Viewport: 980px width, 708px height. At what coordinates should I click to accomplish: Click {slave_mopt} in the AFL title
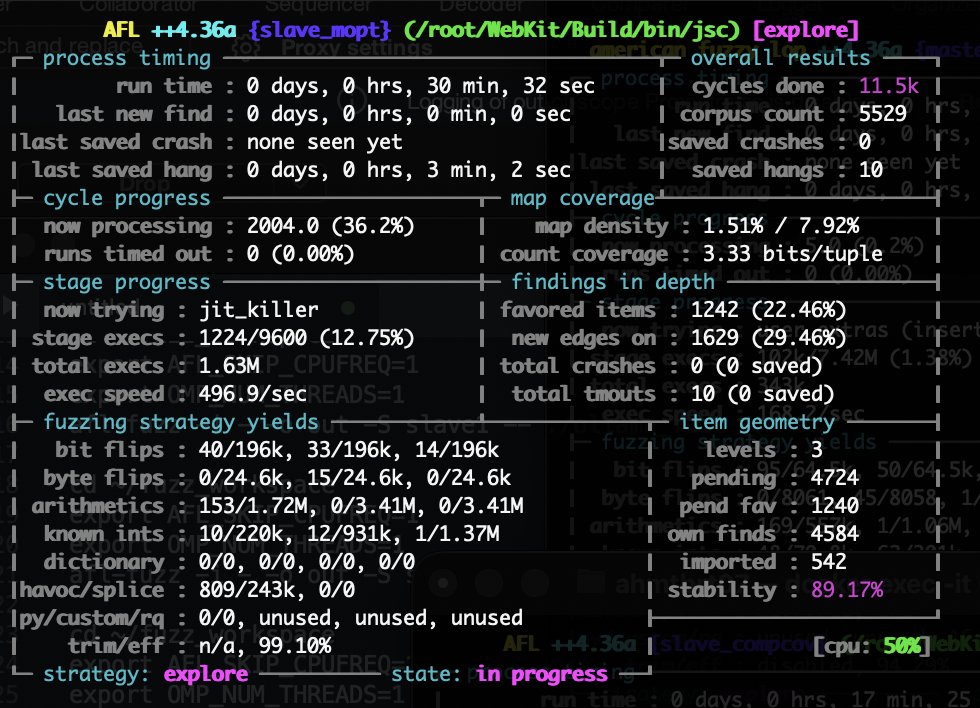click(319, 29)
